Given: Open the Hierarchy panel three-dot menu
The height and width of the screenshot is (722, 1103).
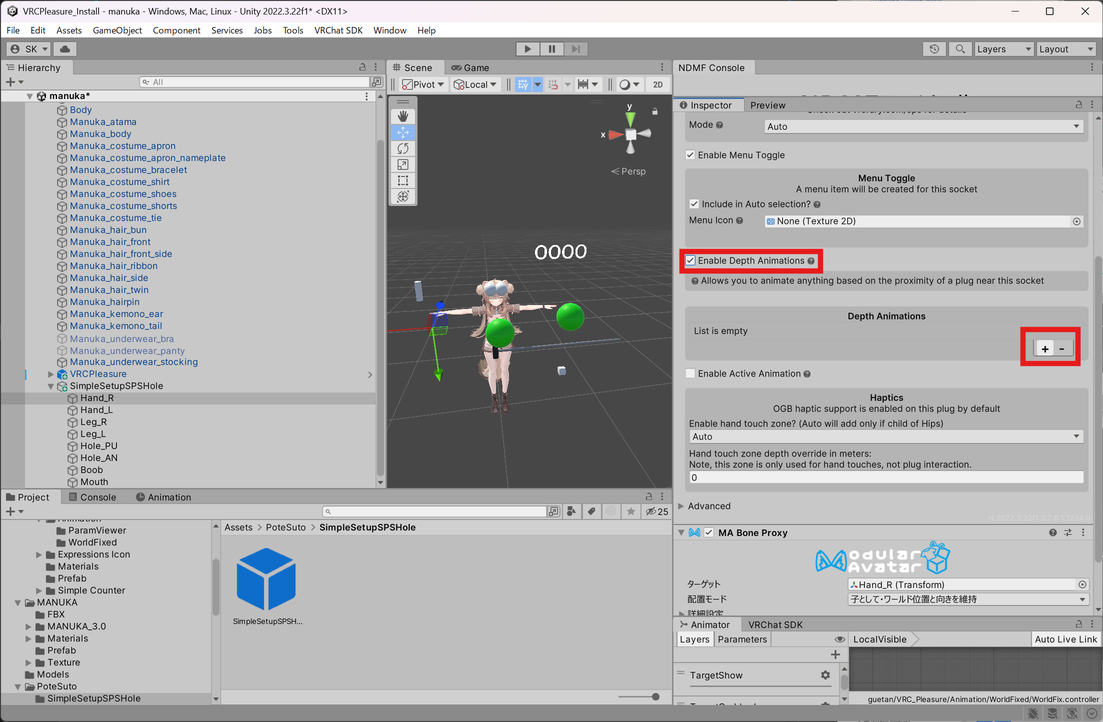Looking at the screenshot, I should [x=376, y=67].
